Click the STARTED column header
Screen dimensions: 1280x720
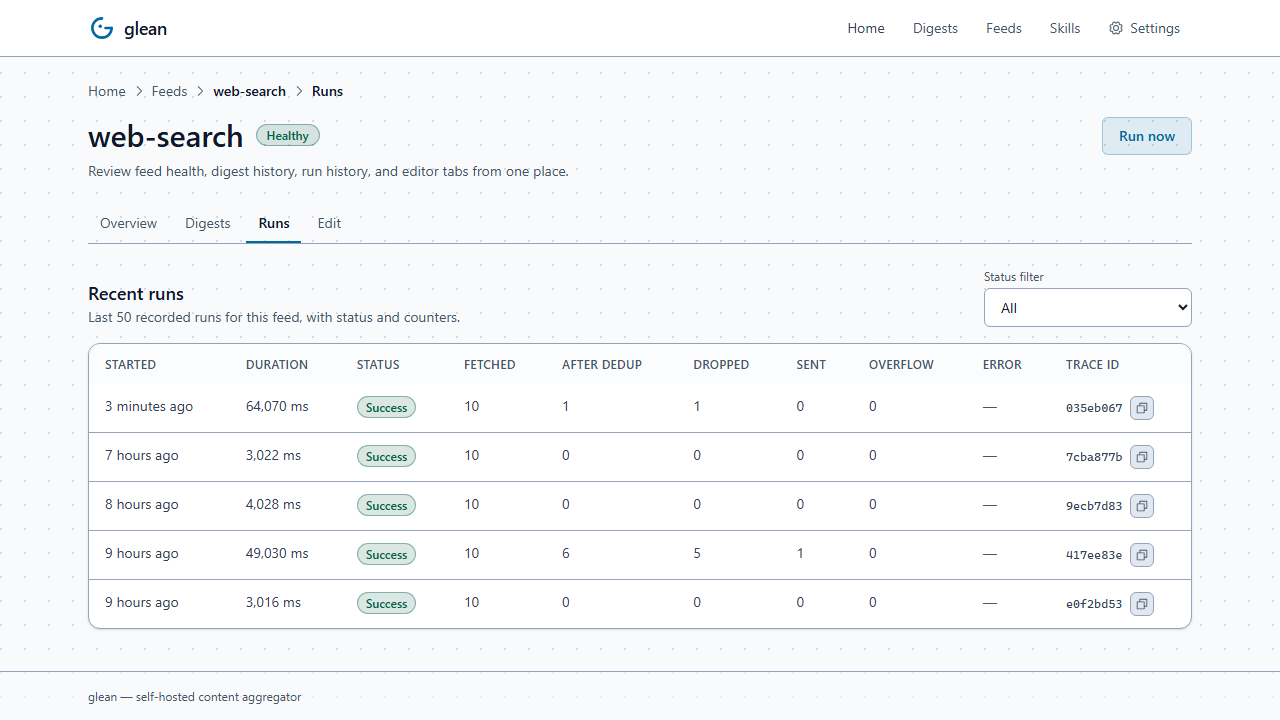(131, 365)
